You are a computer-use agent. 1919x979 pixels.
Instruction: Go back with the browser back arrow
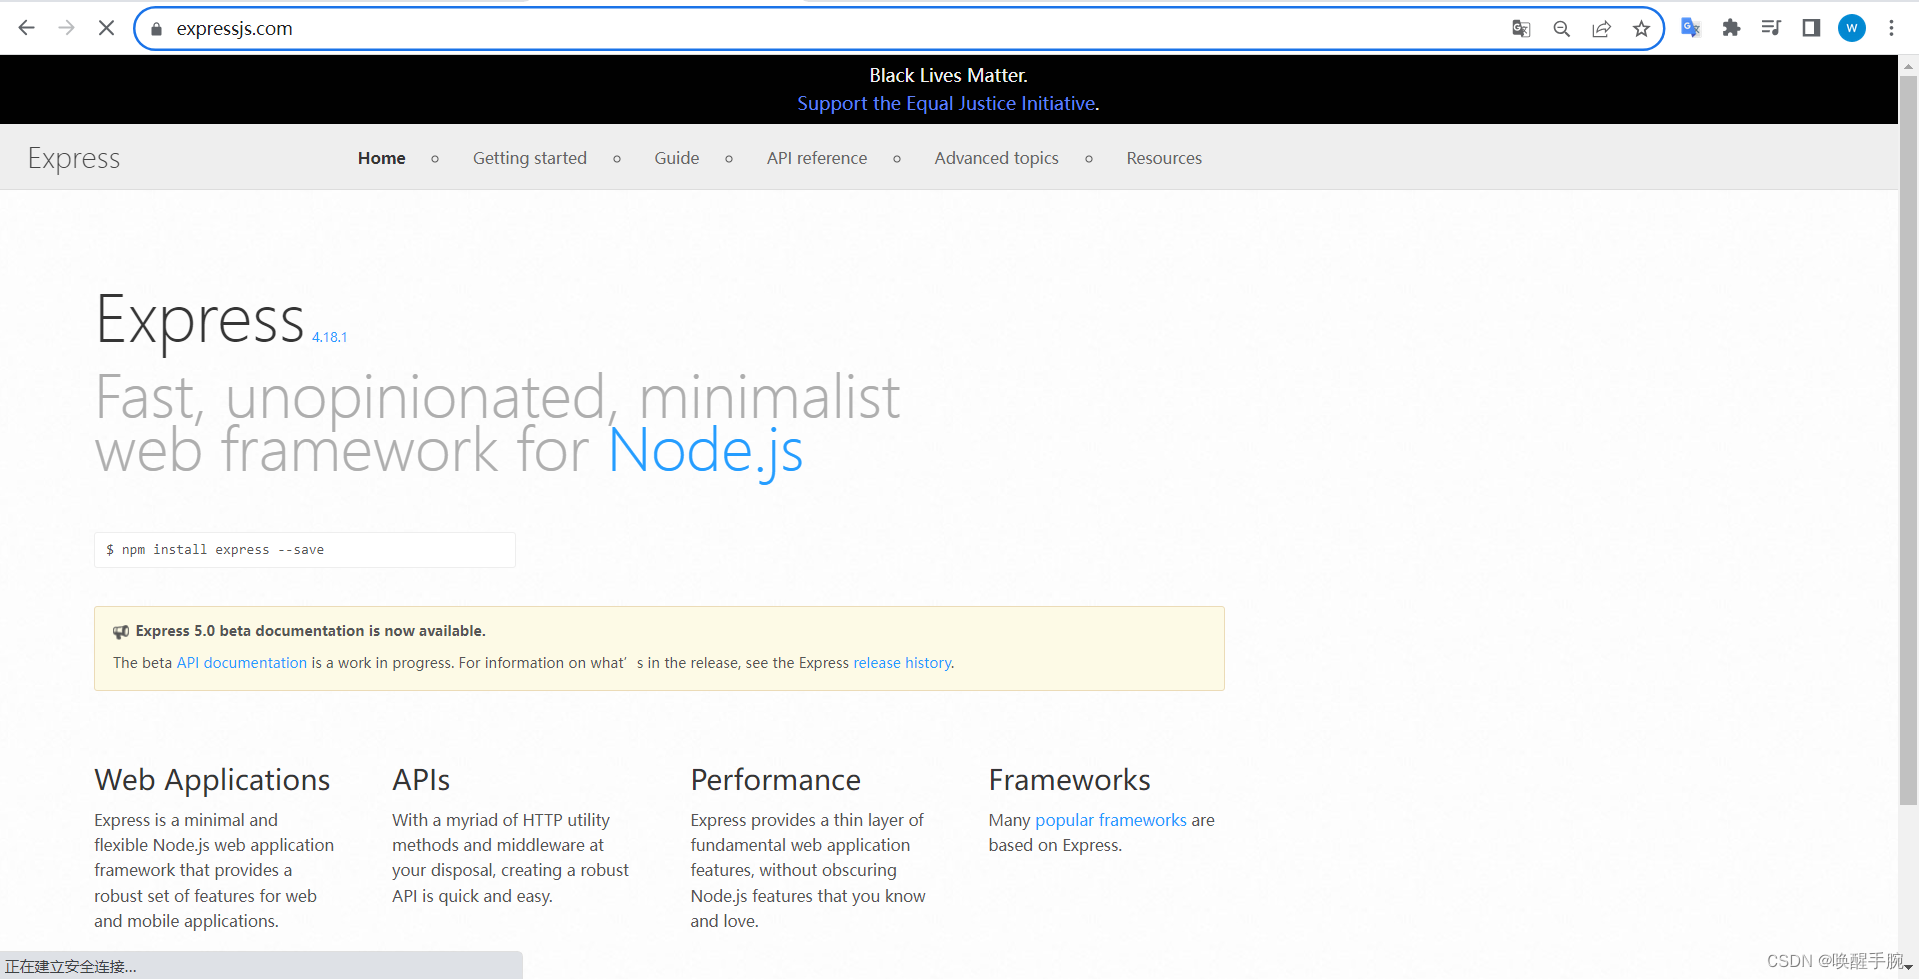27,28
